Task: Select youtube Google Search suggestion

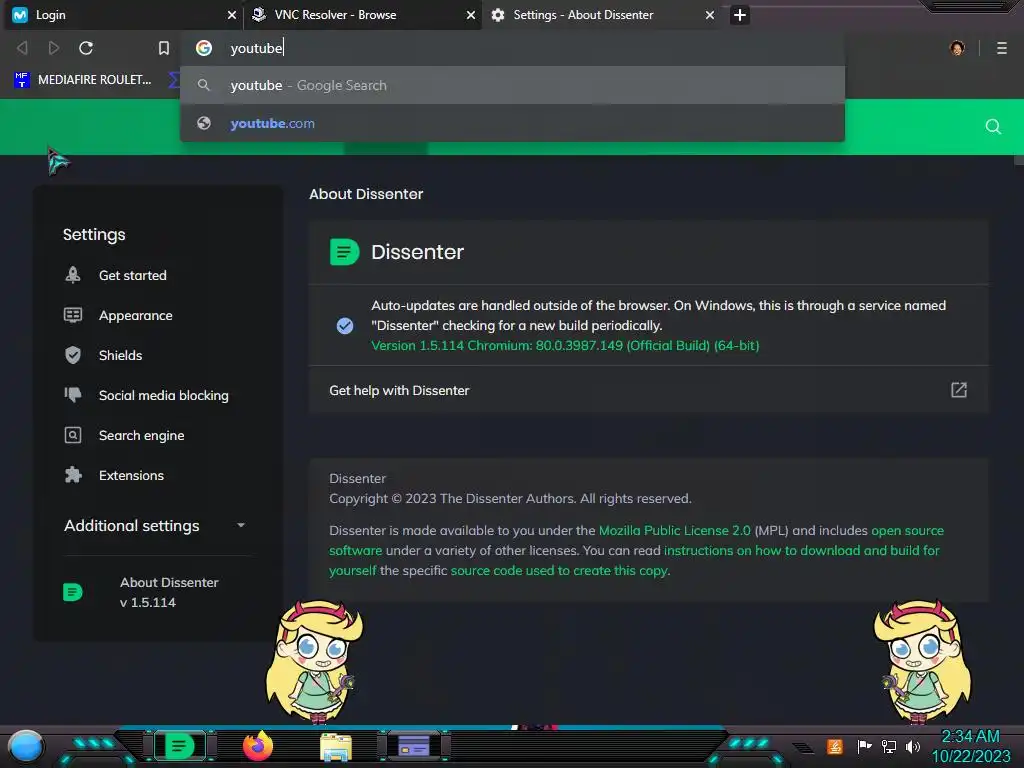Action: [512, 86]
